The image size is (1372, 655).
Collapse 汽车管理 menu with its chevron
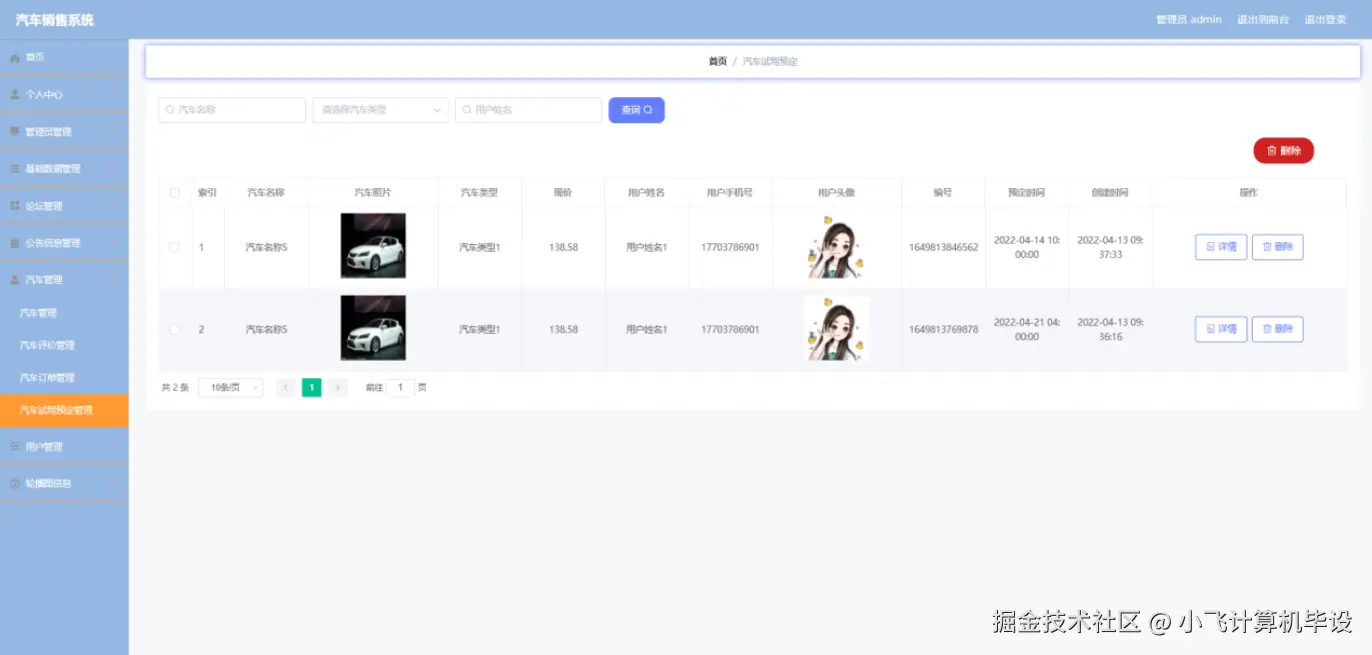[x=112, y=280]
